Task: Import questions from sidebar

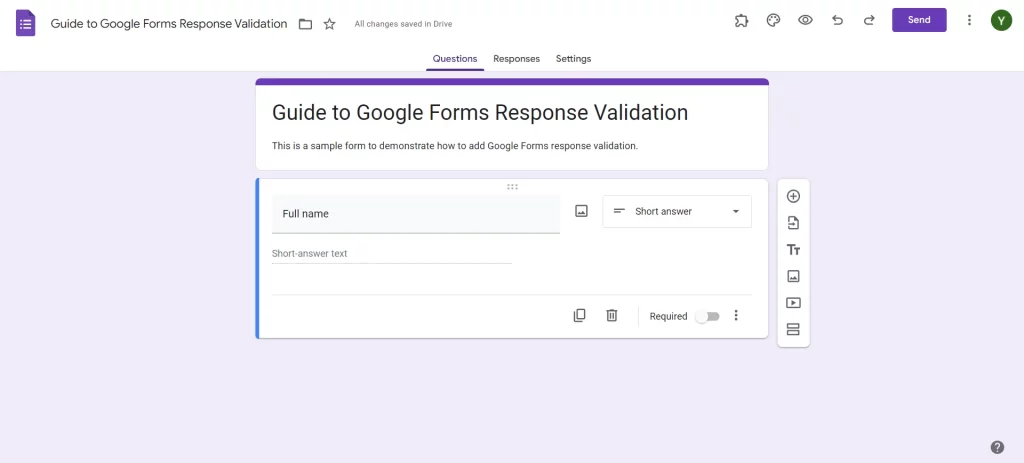Action: point(793,223)
